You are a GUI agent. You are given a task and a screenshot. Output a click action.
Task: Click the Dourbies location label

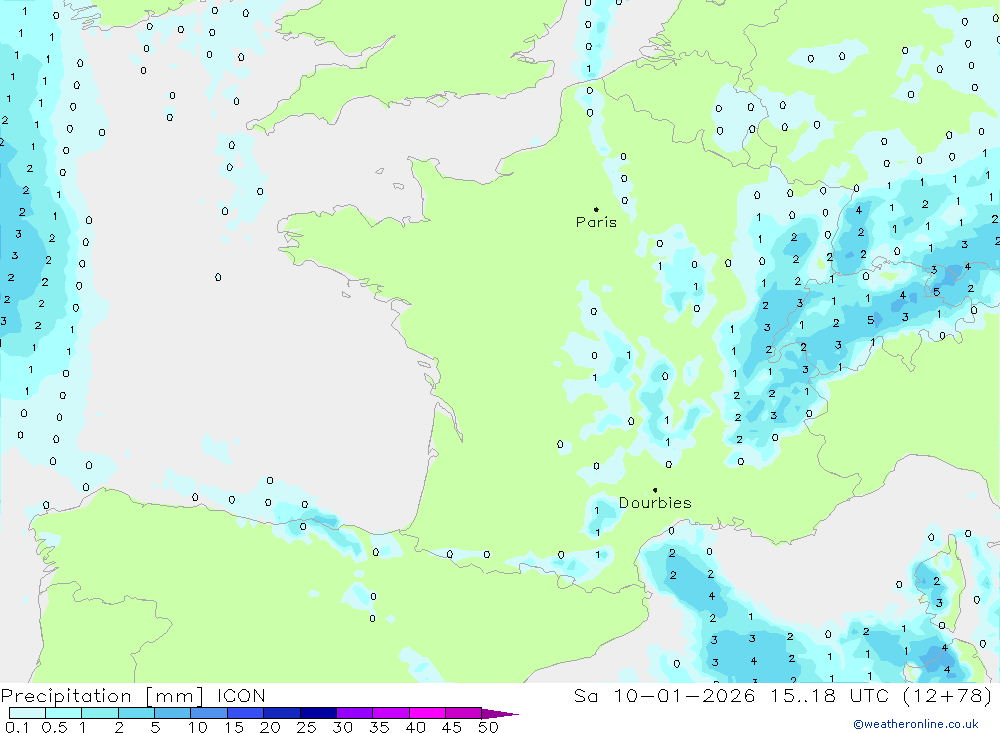pos(655,503)
